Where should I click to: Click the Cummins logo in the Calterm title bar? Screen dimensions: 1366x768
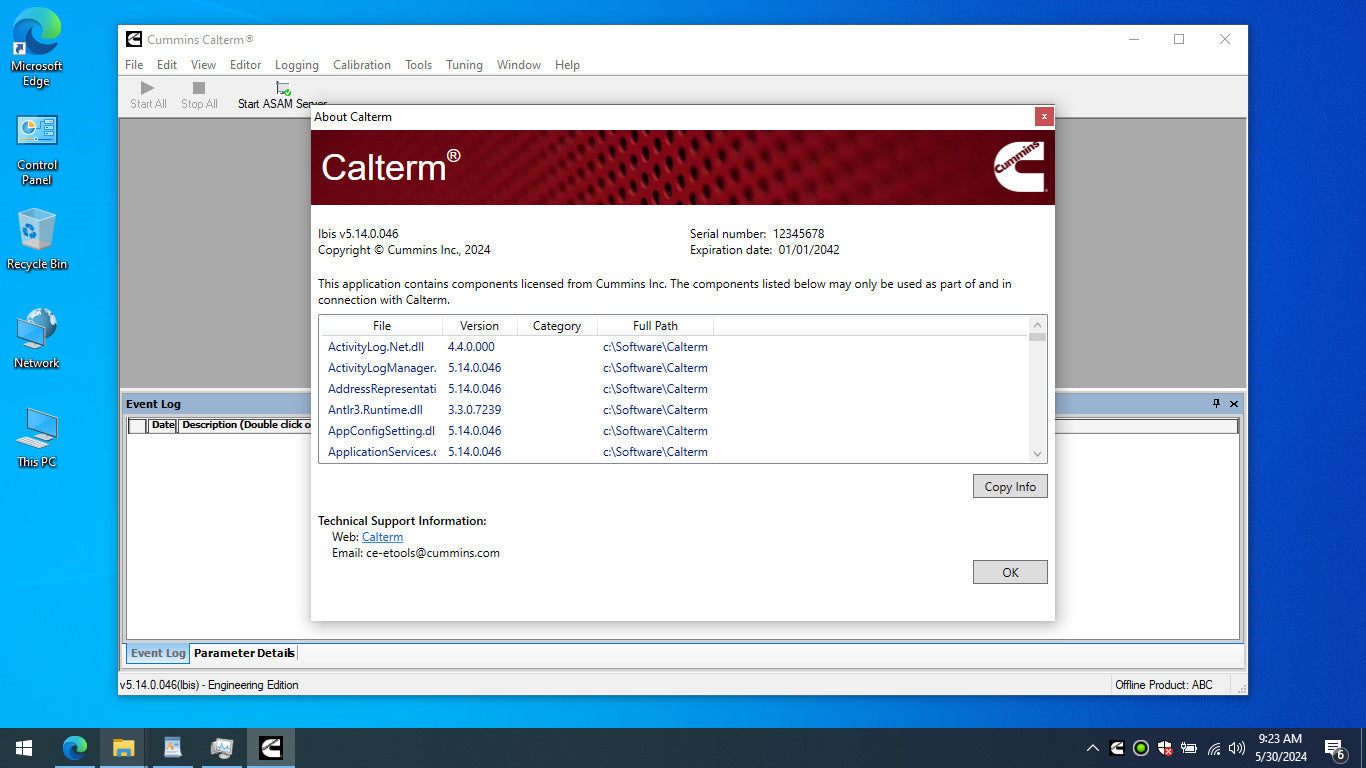134,39
